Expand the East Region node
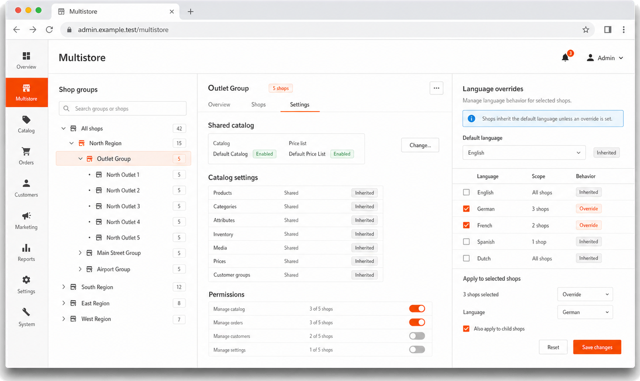The image size is (640, 381). click(x=63, y=303)
